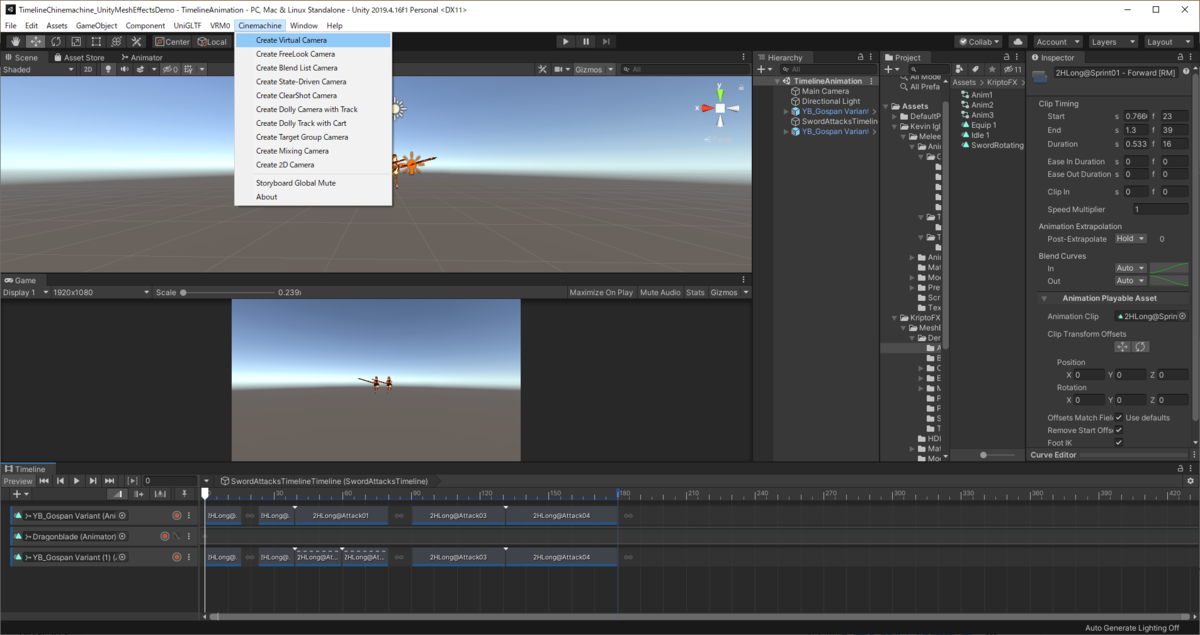Switch to the Asset Store tab
The width and height of the screenshot is (1200, 635).
coord(79,58)
